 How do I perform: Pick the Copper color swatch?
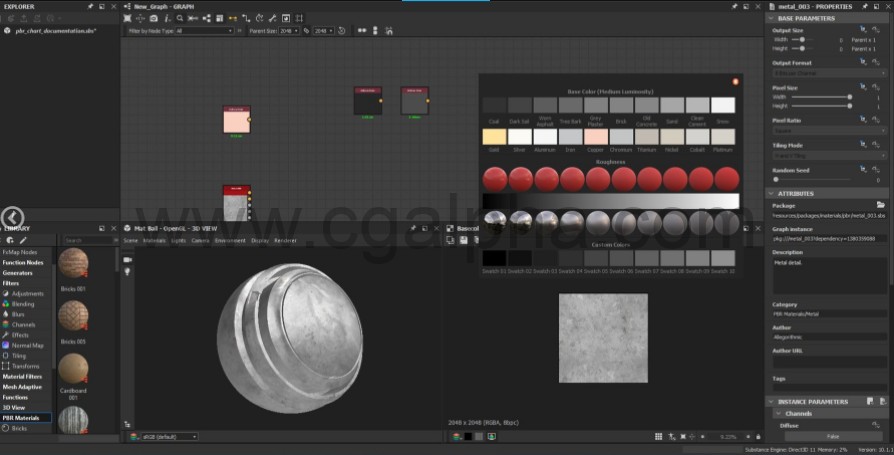pyautogui.click(x=595, y=137)
